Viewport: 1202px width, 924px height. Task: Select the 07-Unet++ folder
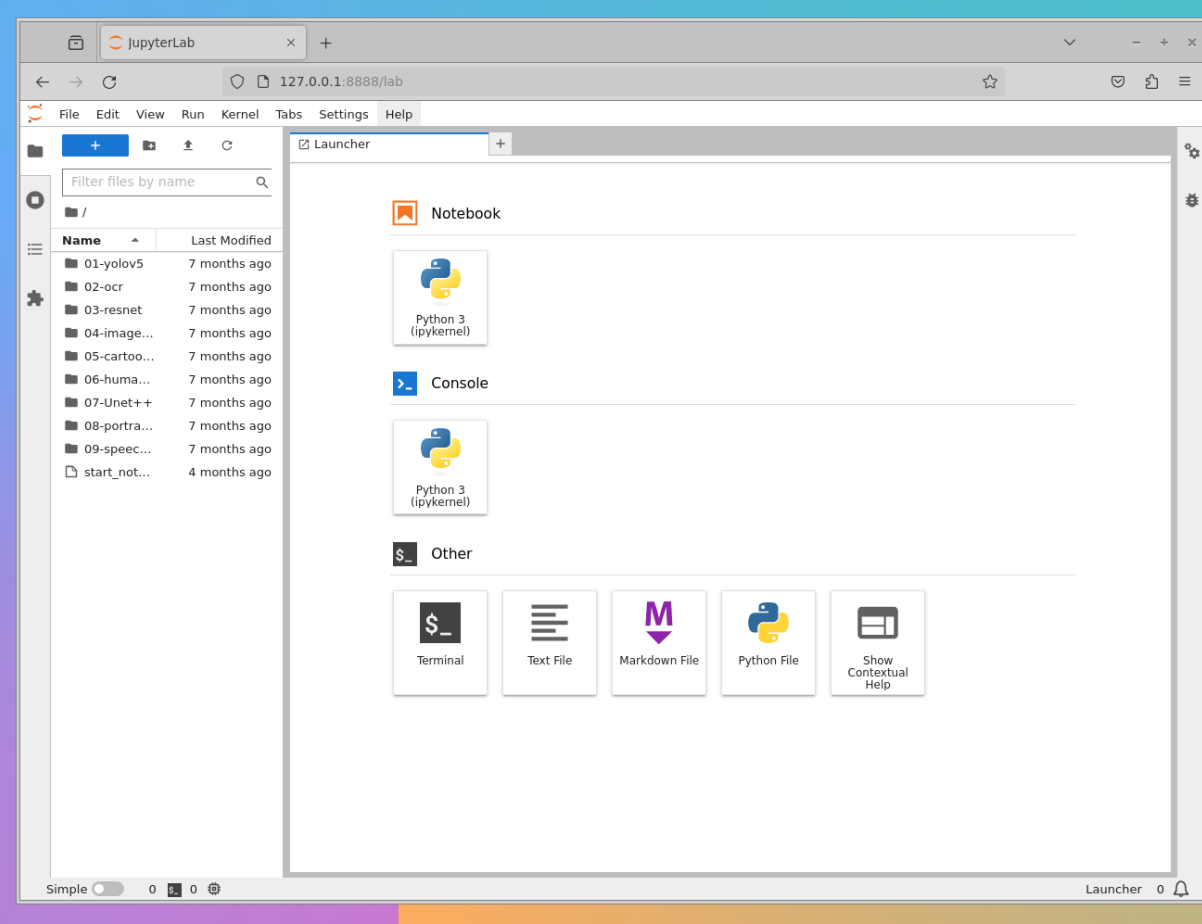pos(167,402)
